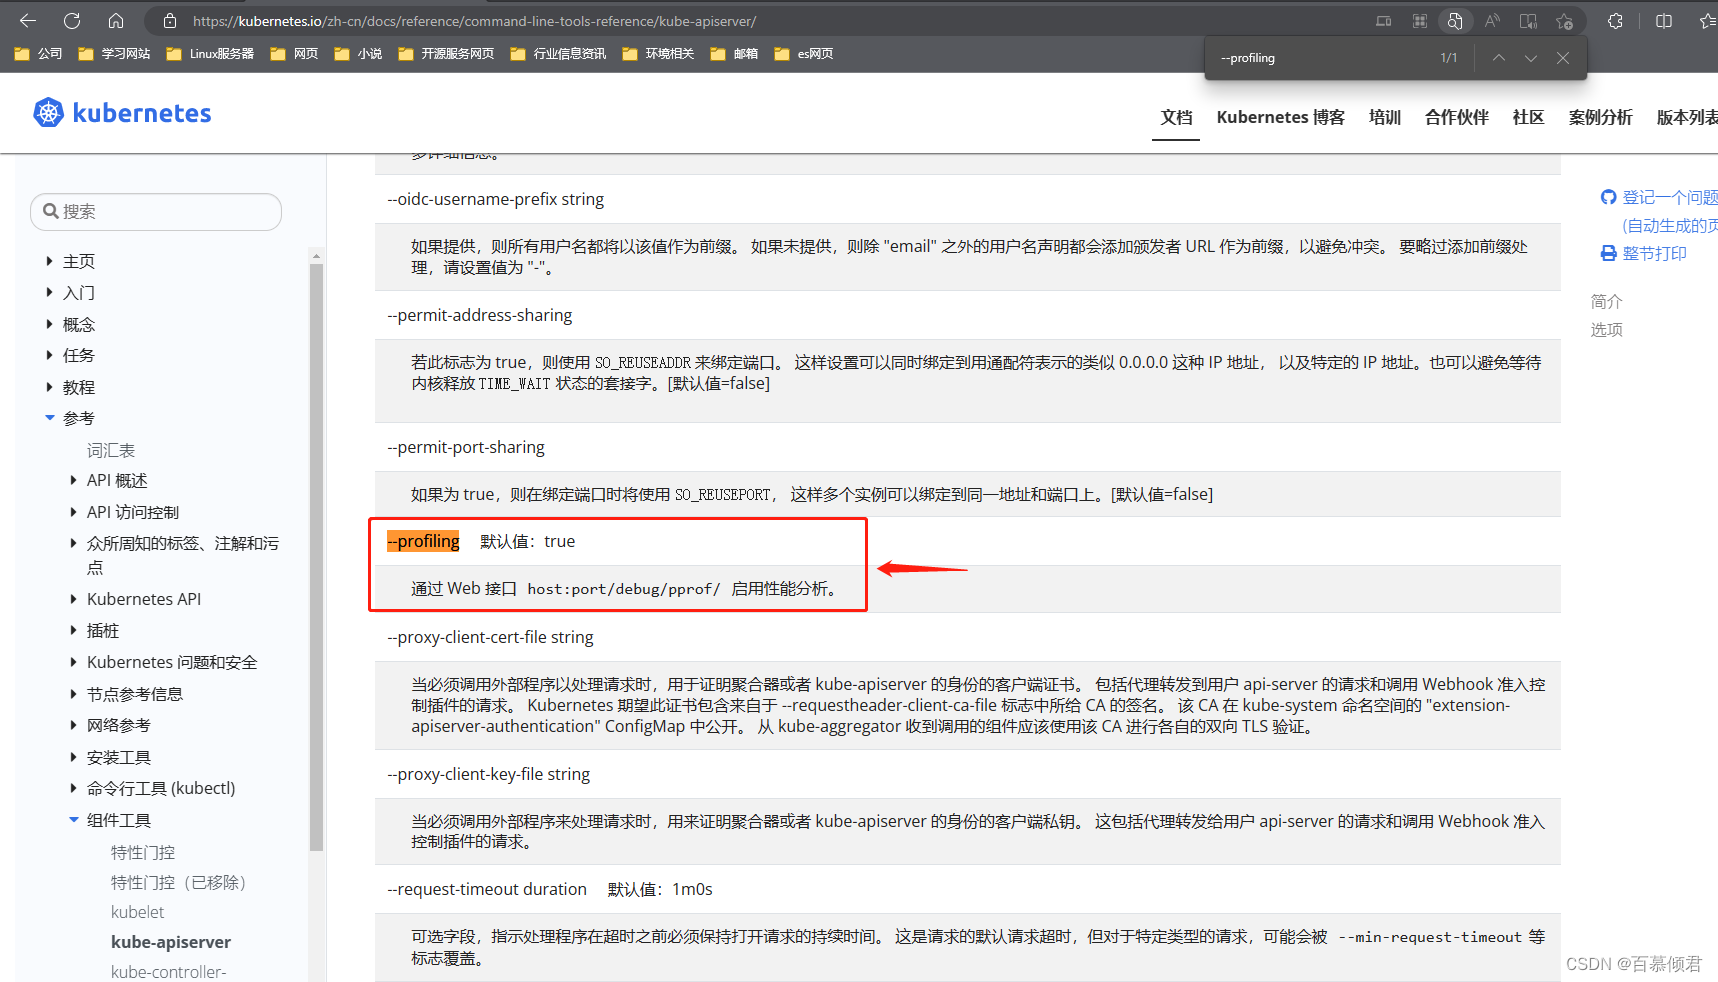
Task: Click the 搜索 search box
Action: coord(156,211)
